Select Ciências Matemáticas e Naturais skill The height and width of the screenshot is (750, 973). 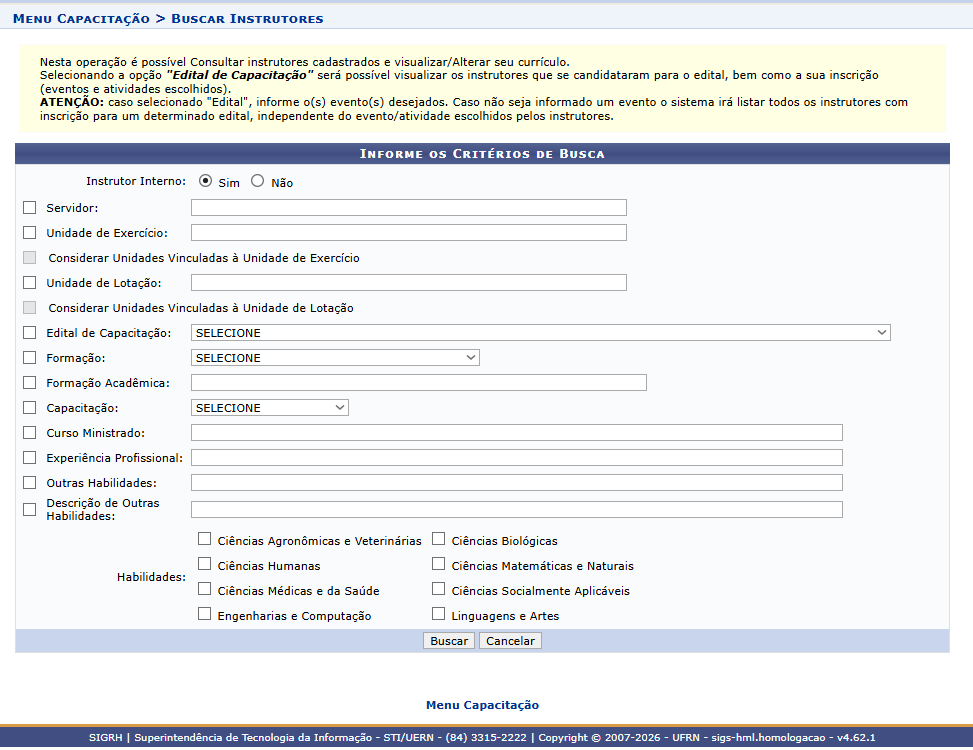pyautogui.click(x=438, y=564)
